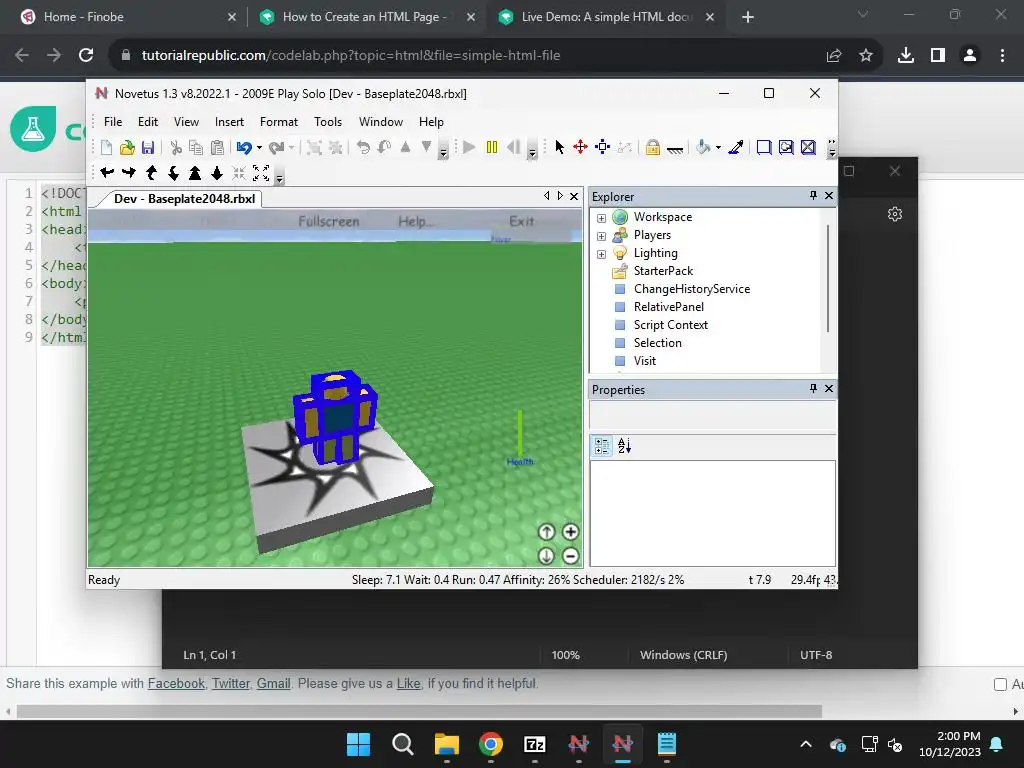Toggle the Properties panel pin auto-hide
1024x768 pixels.
(813, 389)
